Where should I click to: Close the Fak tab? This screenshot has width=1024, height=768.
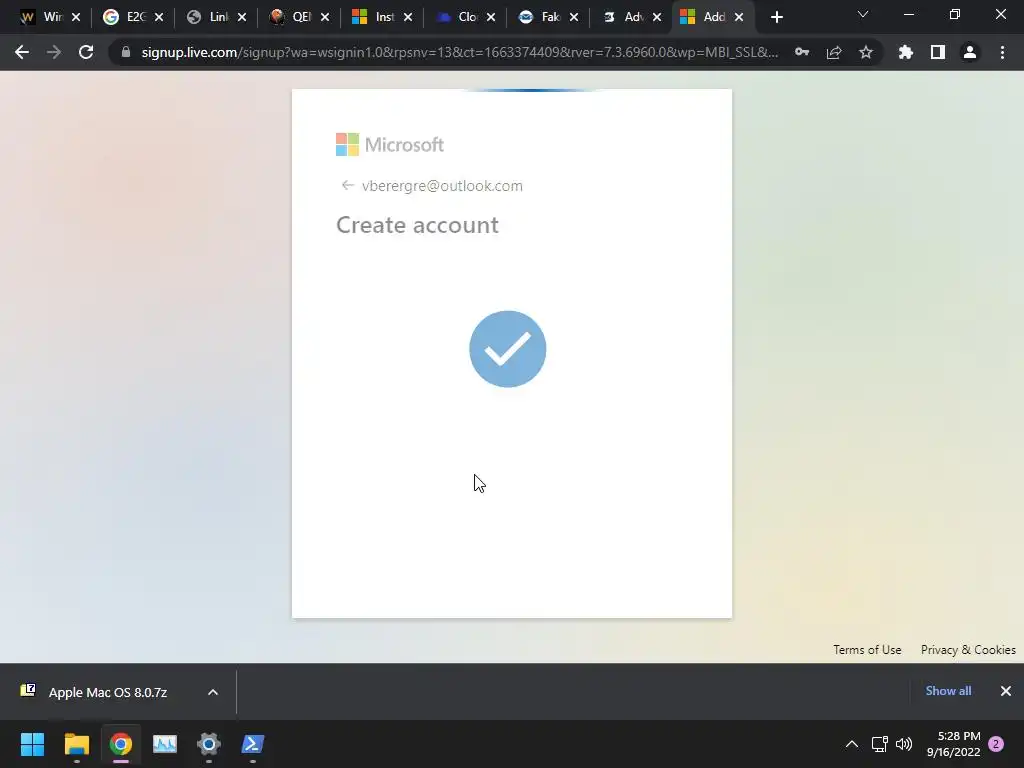[573, 18]
